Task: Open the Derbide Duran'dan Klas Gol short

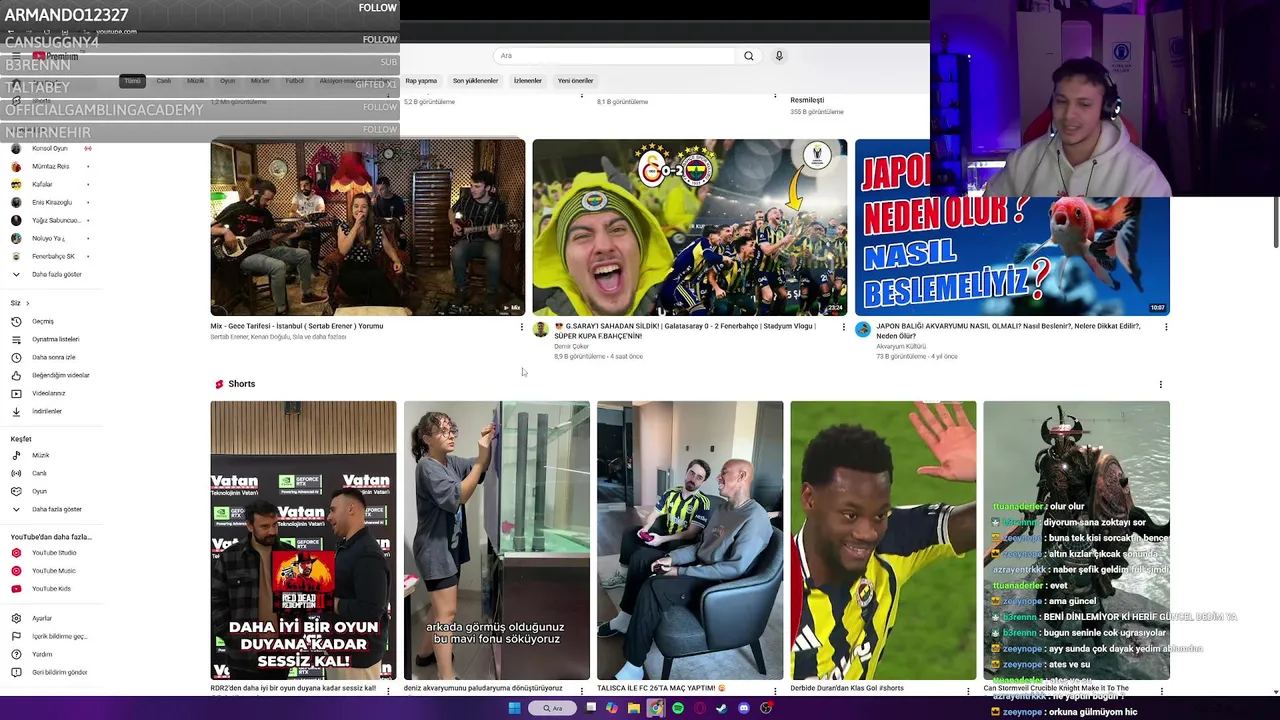Action: (883, 540)
